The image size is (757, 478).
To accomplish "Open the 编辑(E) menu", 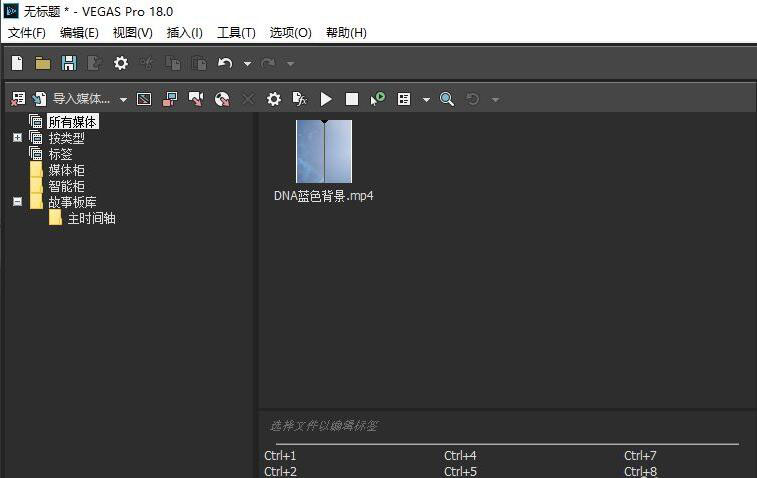I will coord(79,32).
